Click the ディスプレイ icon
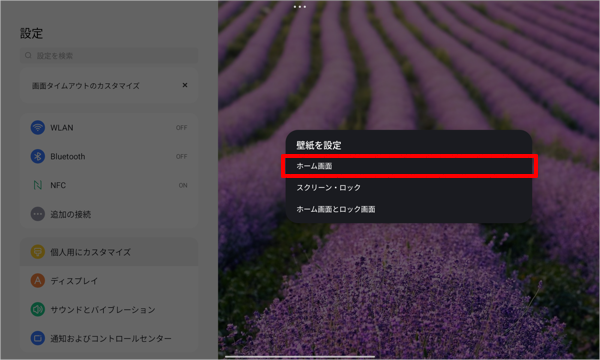 (38, 280)
